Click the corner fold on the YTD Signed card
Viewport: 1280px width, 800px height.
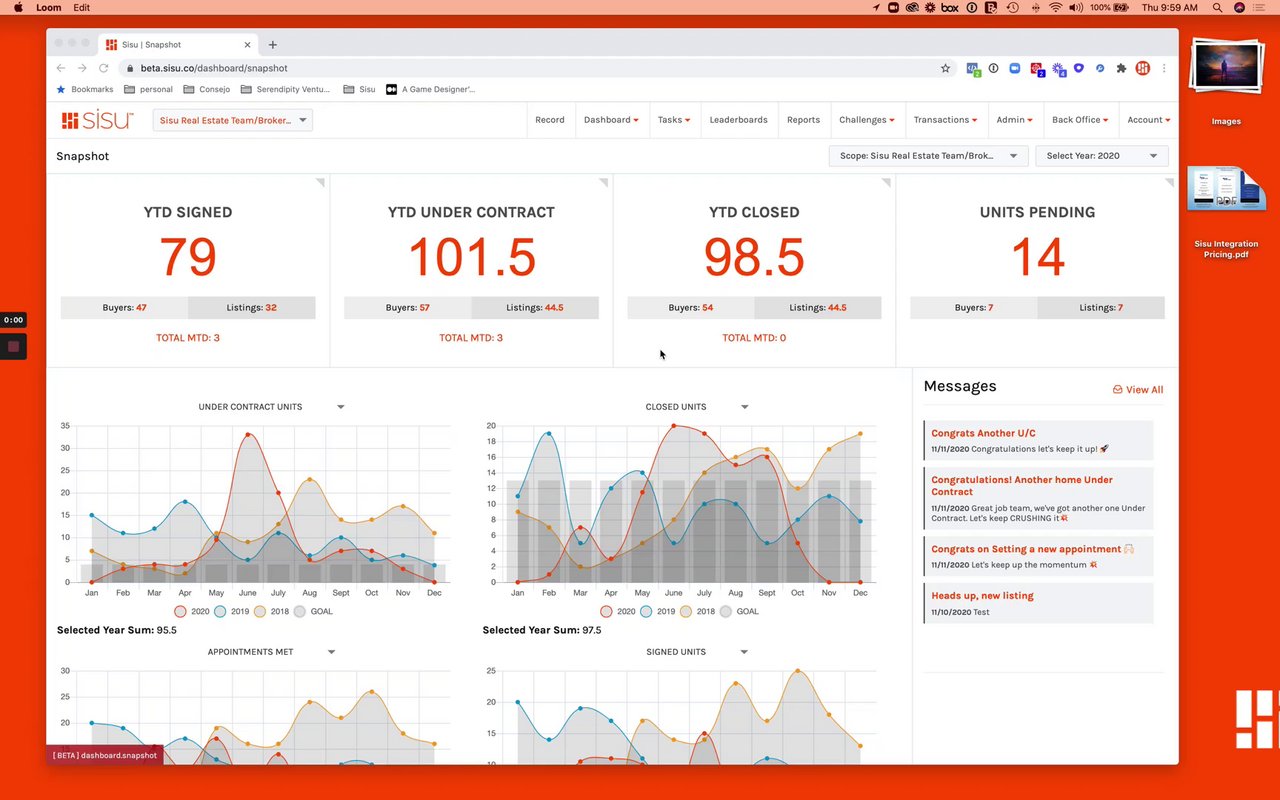(x=320, y=182)
